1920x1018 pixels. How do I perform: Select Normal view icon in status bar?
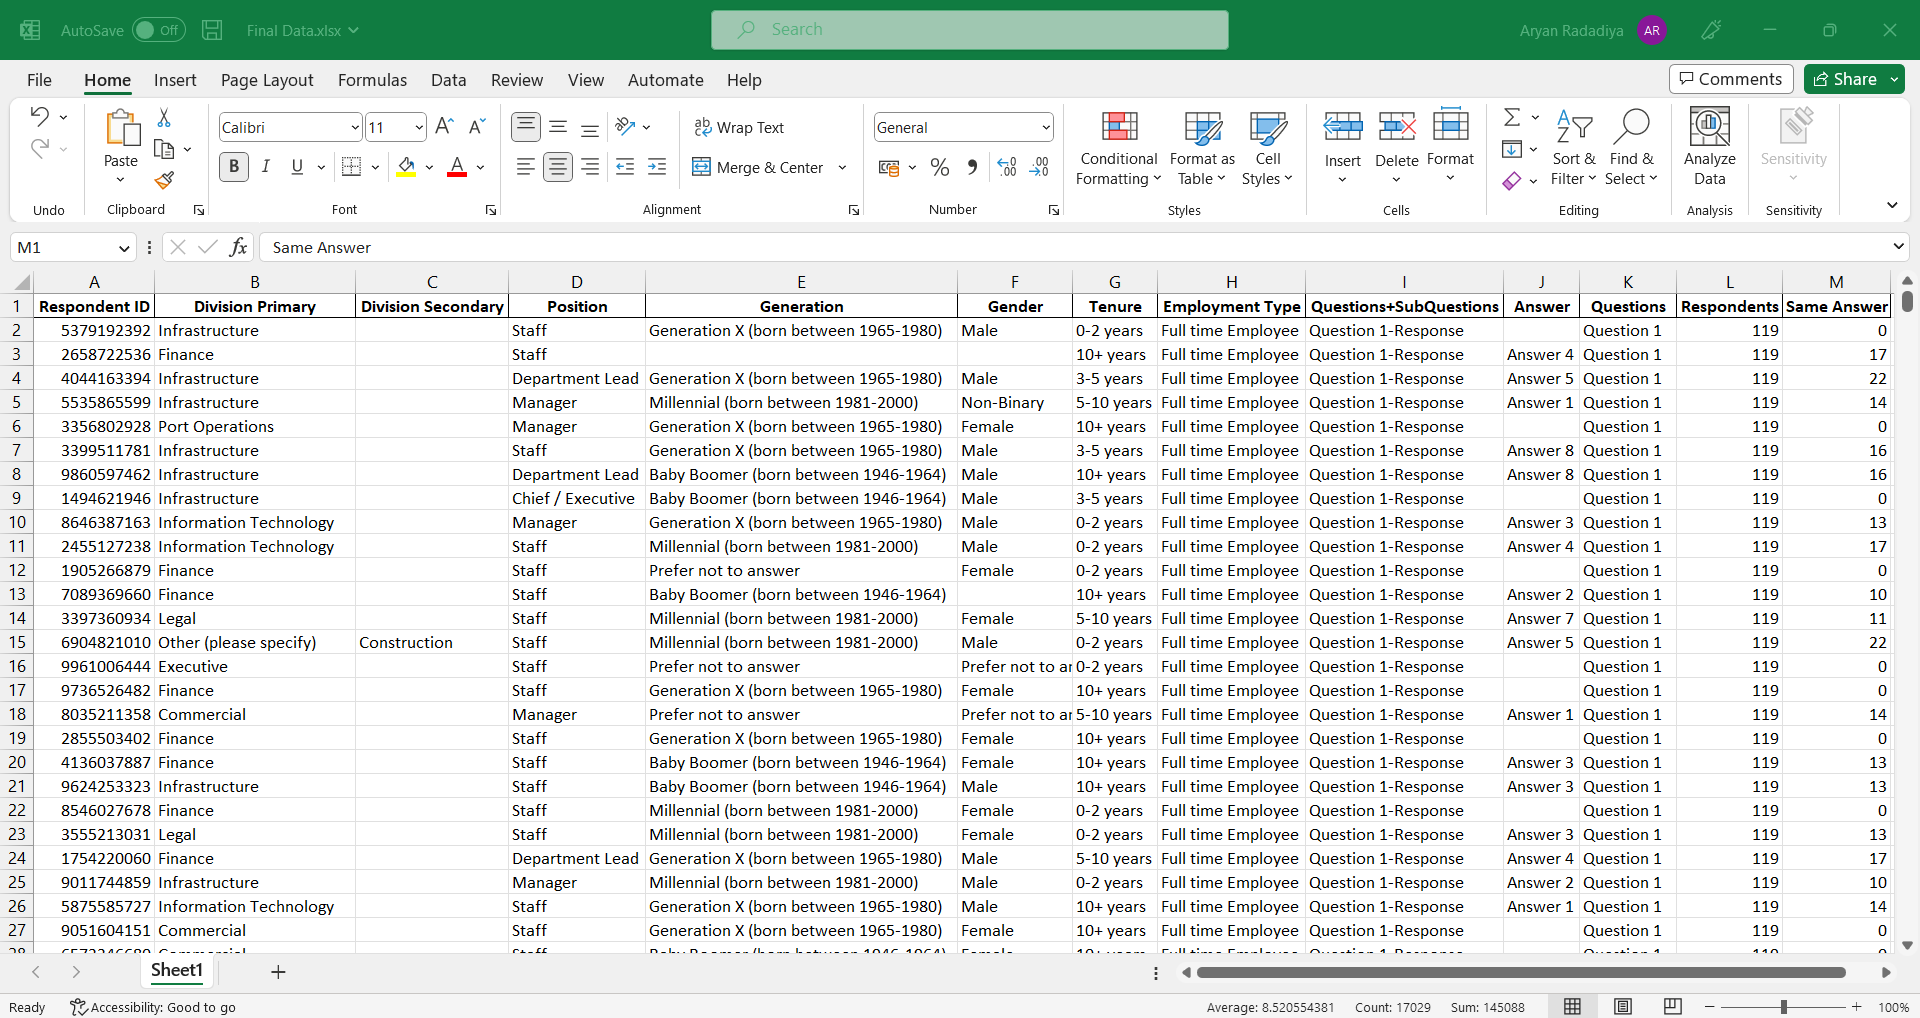pos(1573,1006)
